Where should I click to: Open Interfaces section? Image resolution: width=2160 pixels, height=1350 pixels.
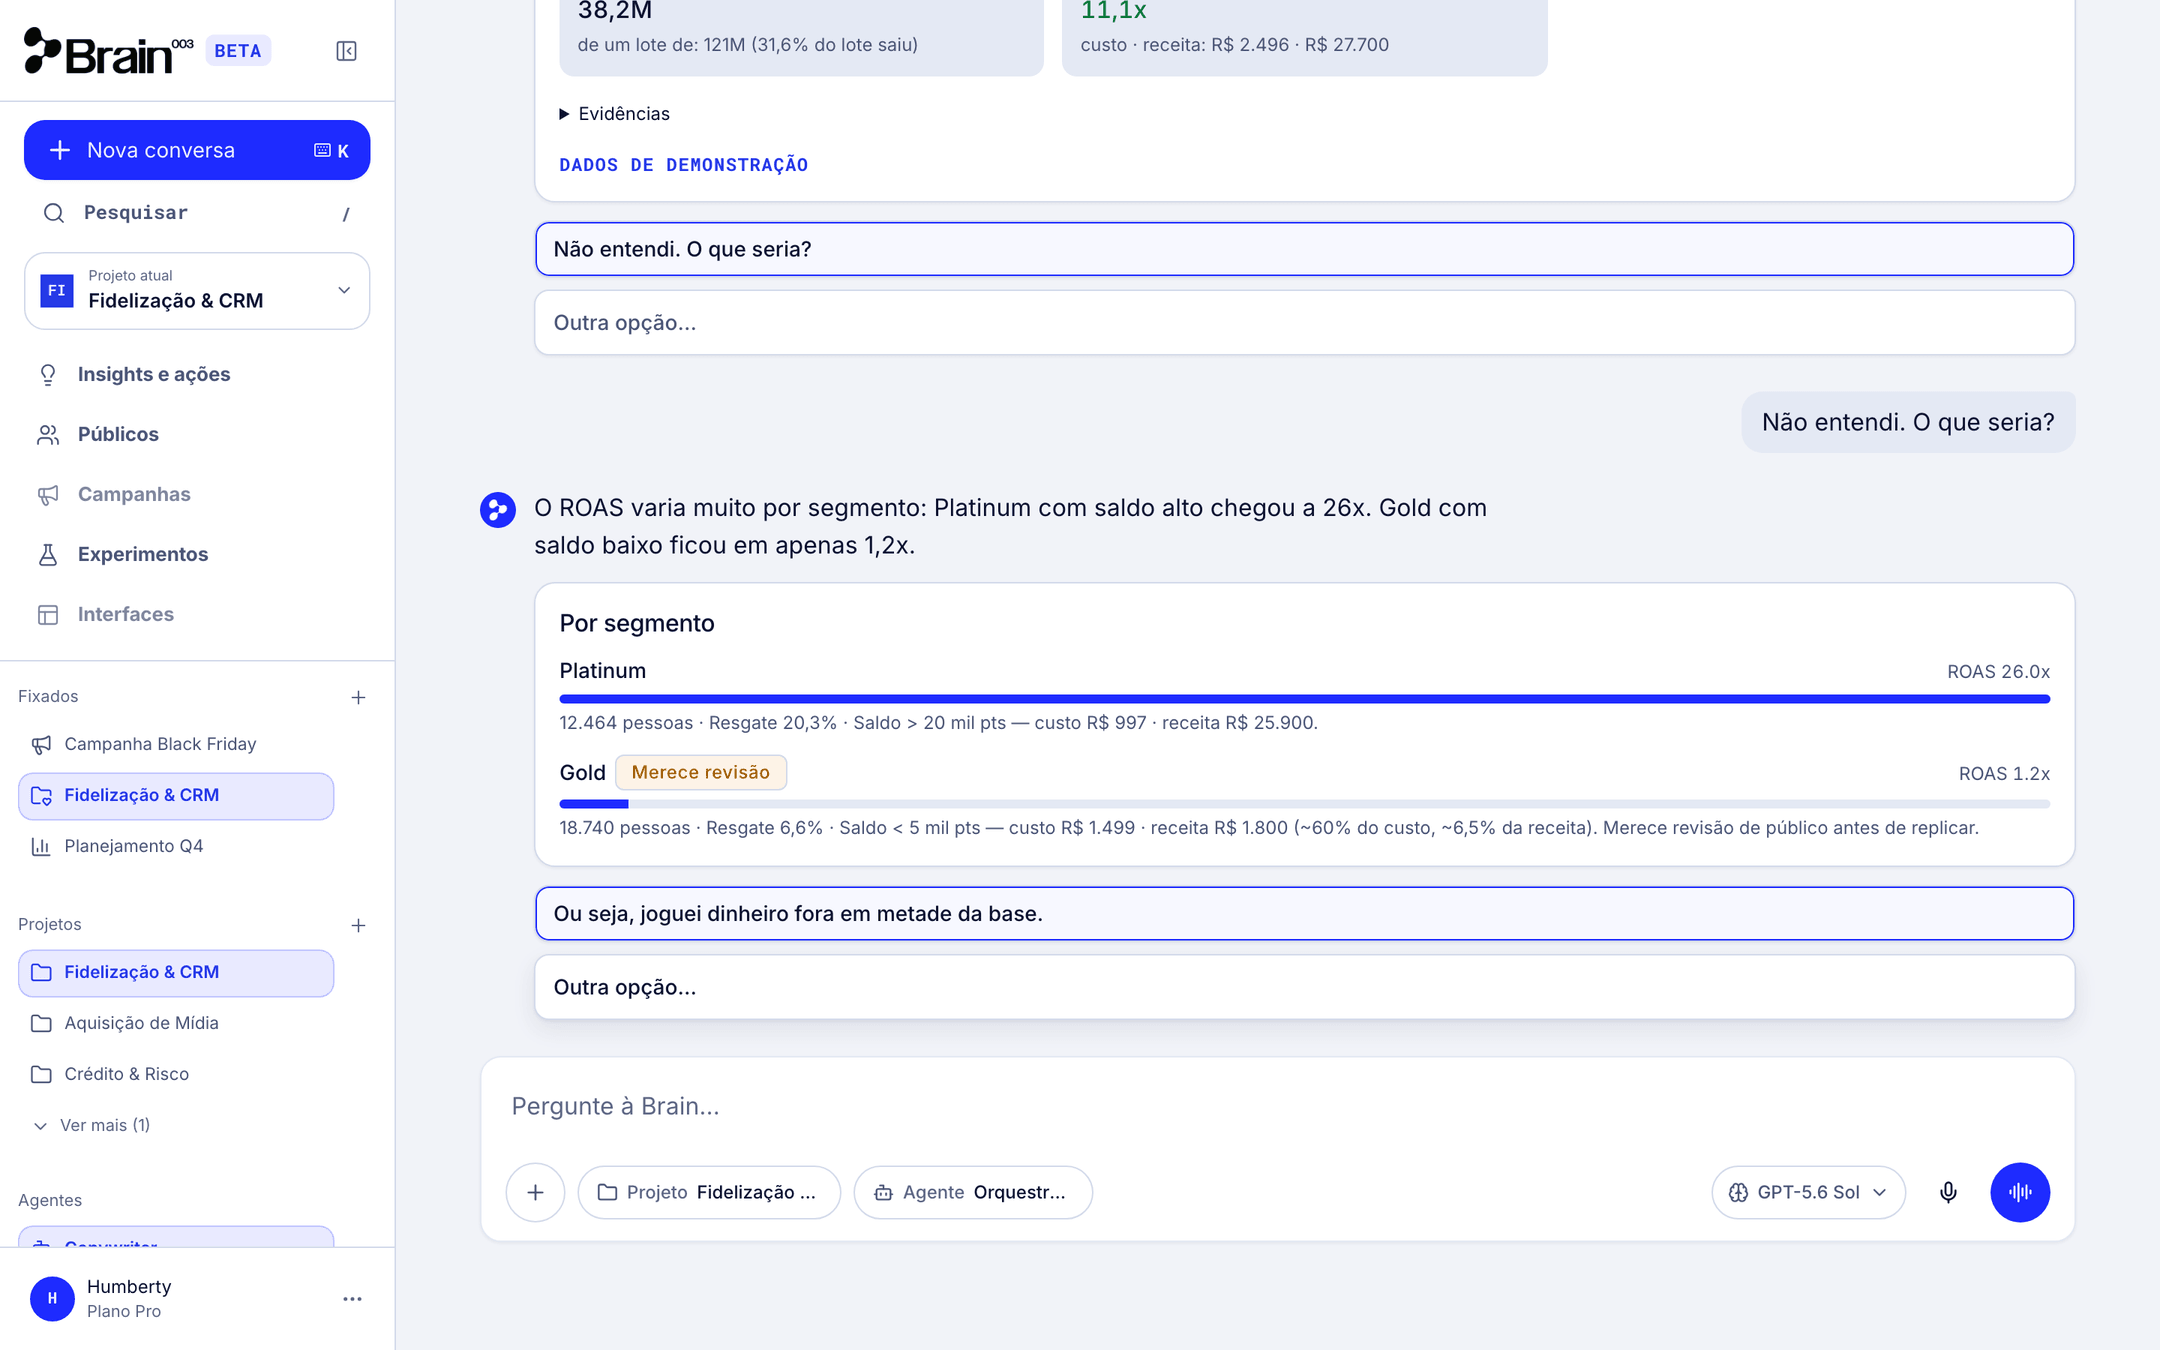[x=126, y=614]
